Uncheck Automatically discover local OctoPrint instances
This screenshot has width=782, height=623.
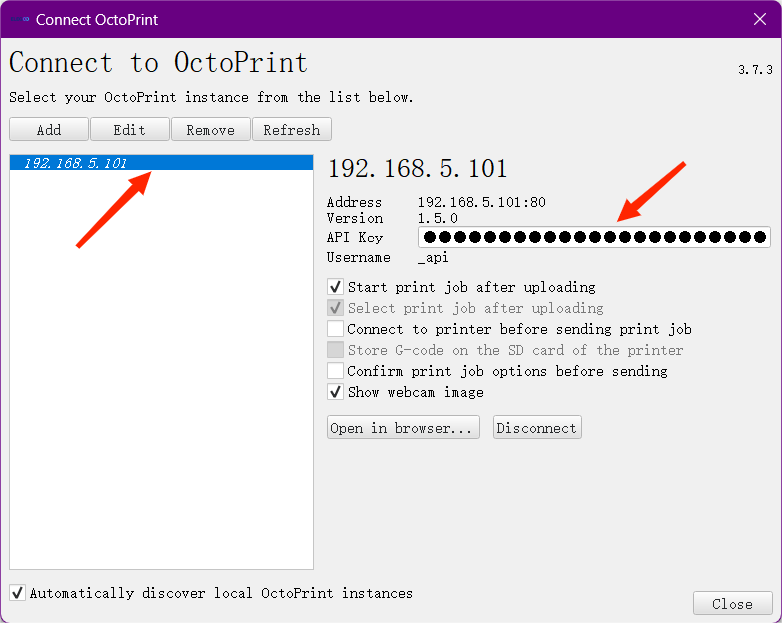coord(18,593)
